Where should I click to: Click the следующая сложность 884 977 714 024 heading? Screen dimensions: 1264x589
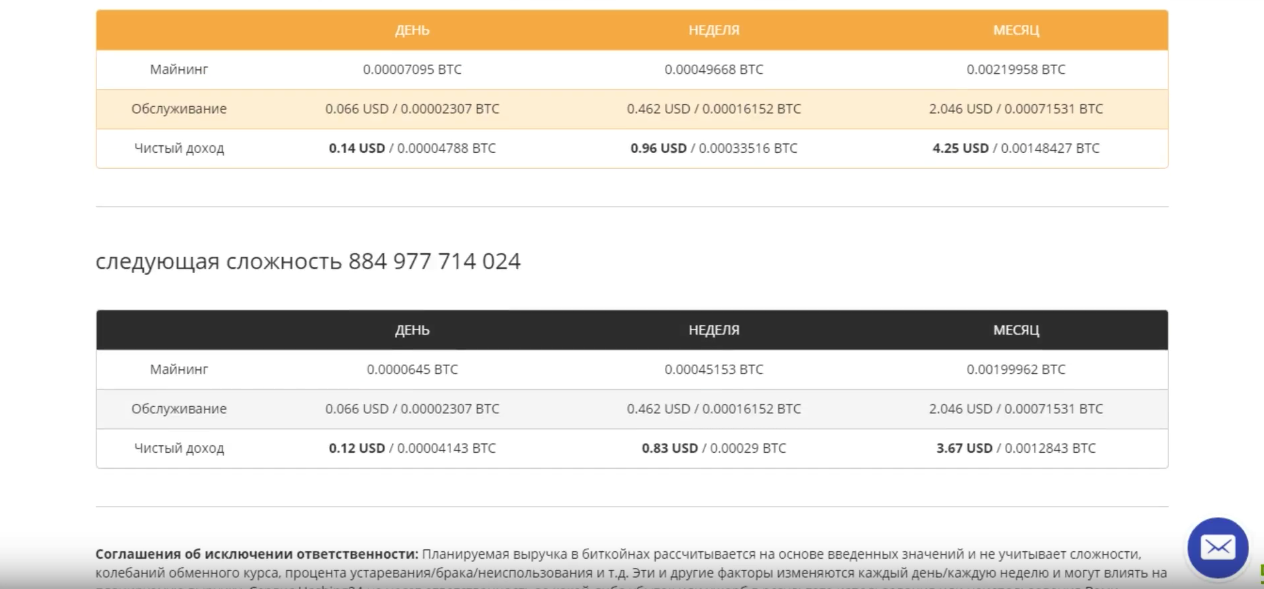tap(308, 262)
